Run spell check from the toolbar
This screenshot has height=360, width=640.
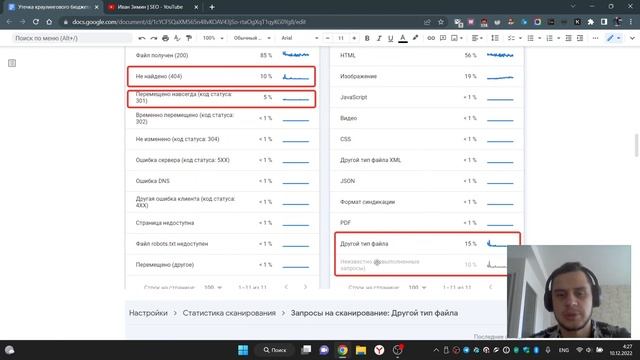click(x=177, y=38)
